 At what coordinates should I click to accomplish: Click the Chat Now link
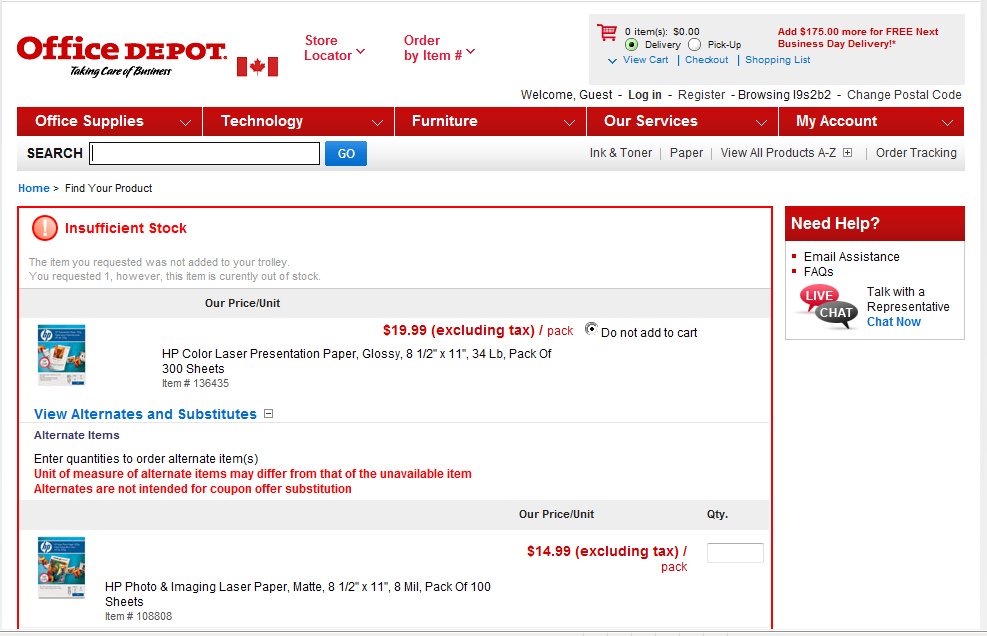893,322
